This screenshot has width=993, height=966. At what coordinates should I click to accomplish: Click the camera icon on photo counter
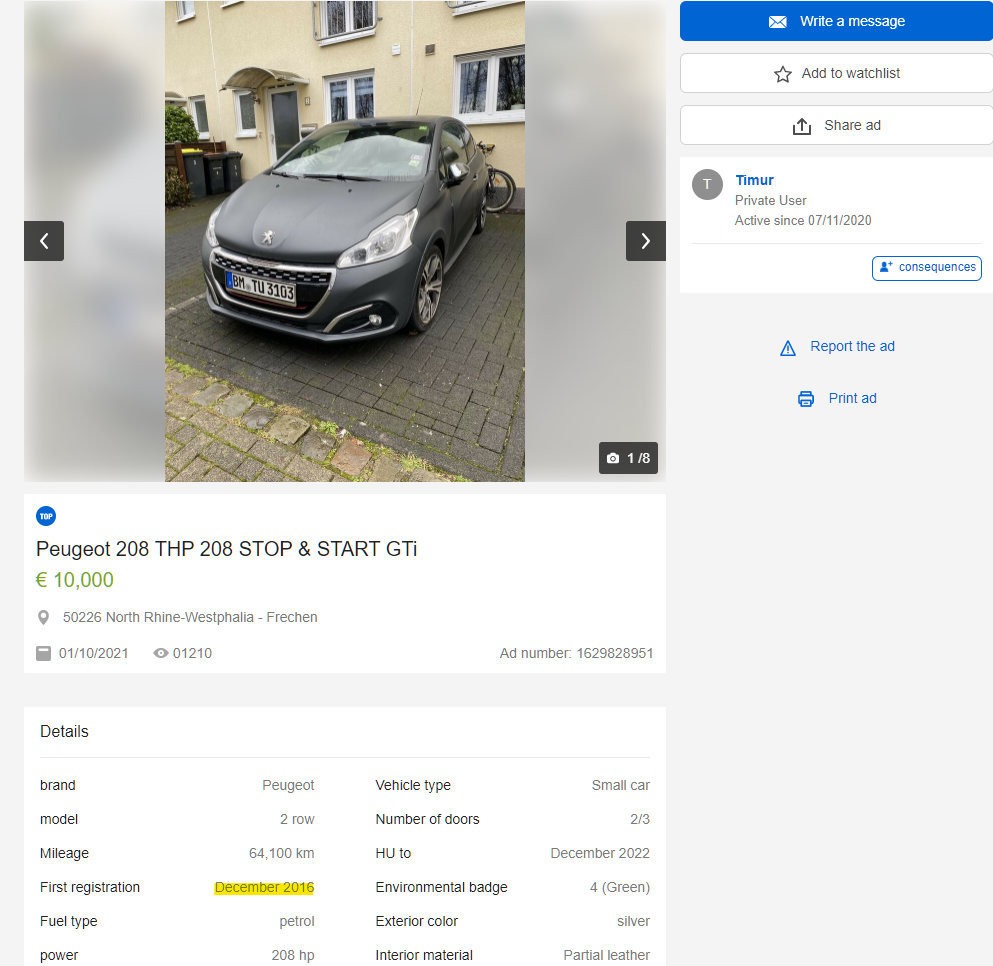pyautogui.click(x=613, y=458)
